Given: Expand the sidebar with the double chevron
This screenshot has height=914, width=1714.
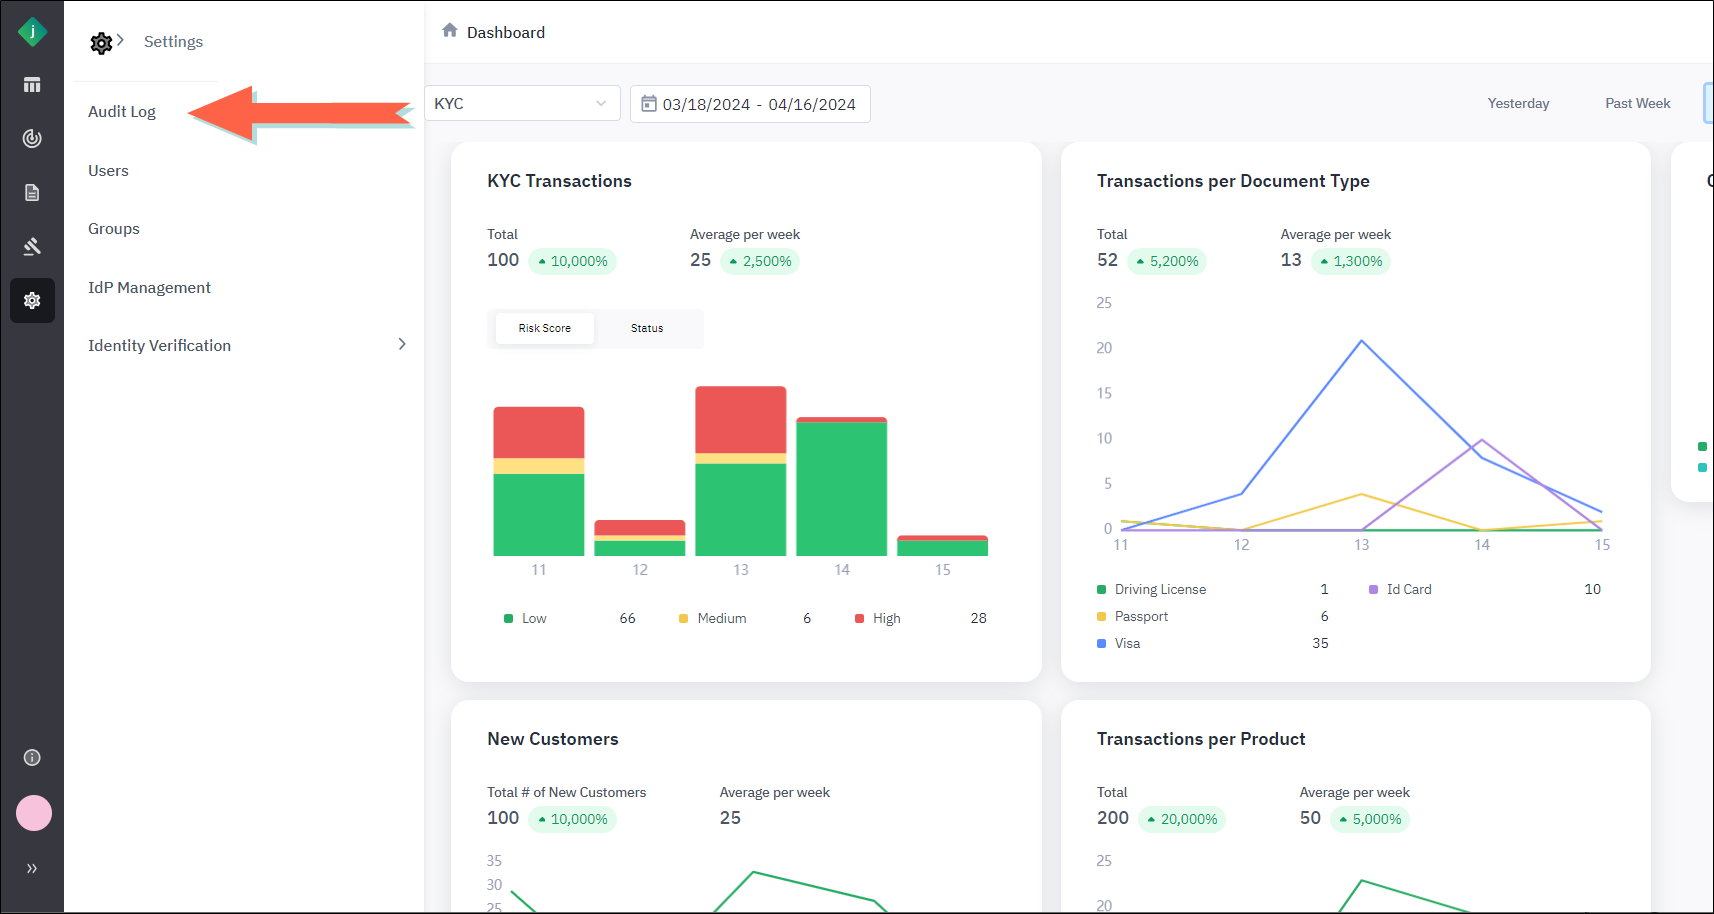Looking at the screenshot, I should coord(32,868).
